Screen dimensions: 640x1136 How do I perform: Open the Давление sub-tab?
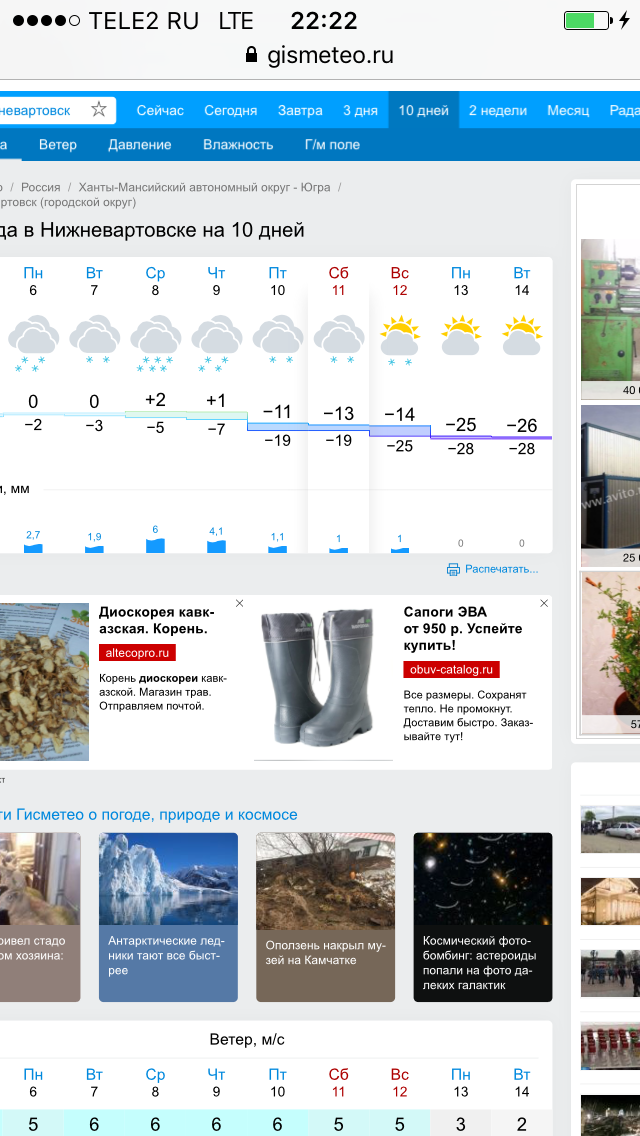pyautogui.click(x=140, y=144)
